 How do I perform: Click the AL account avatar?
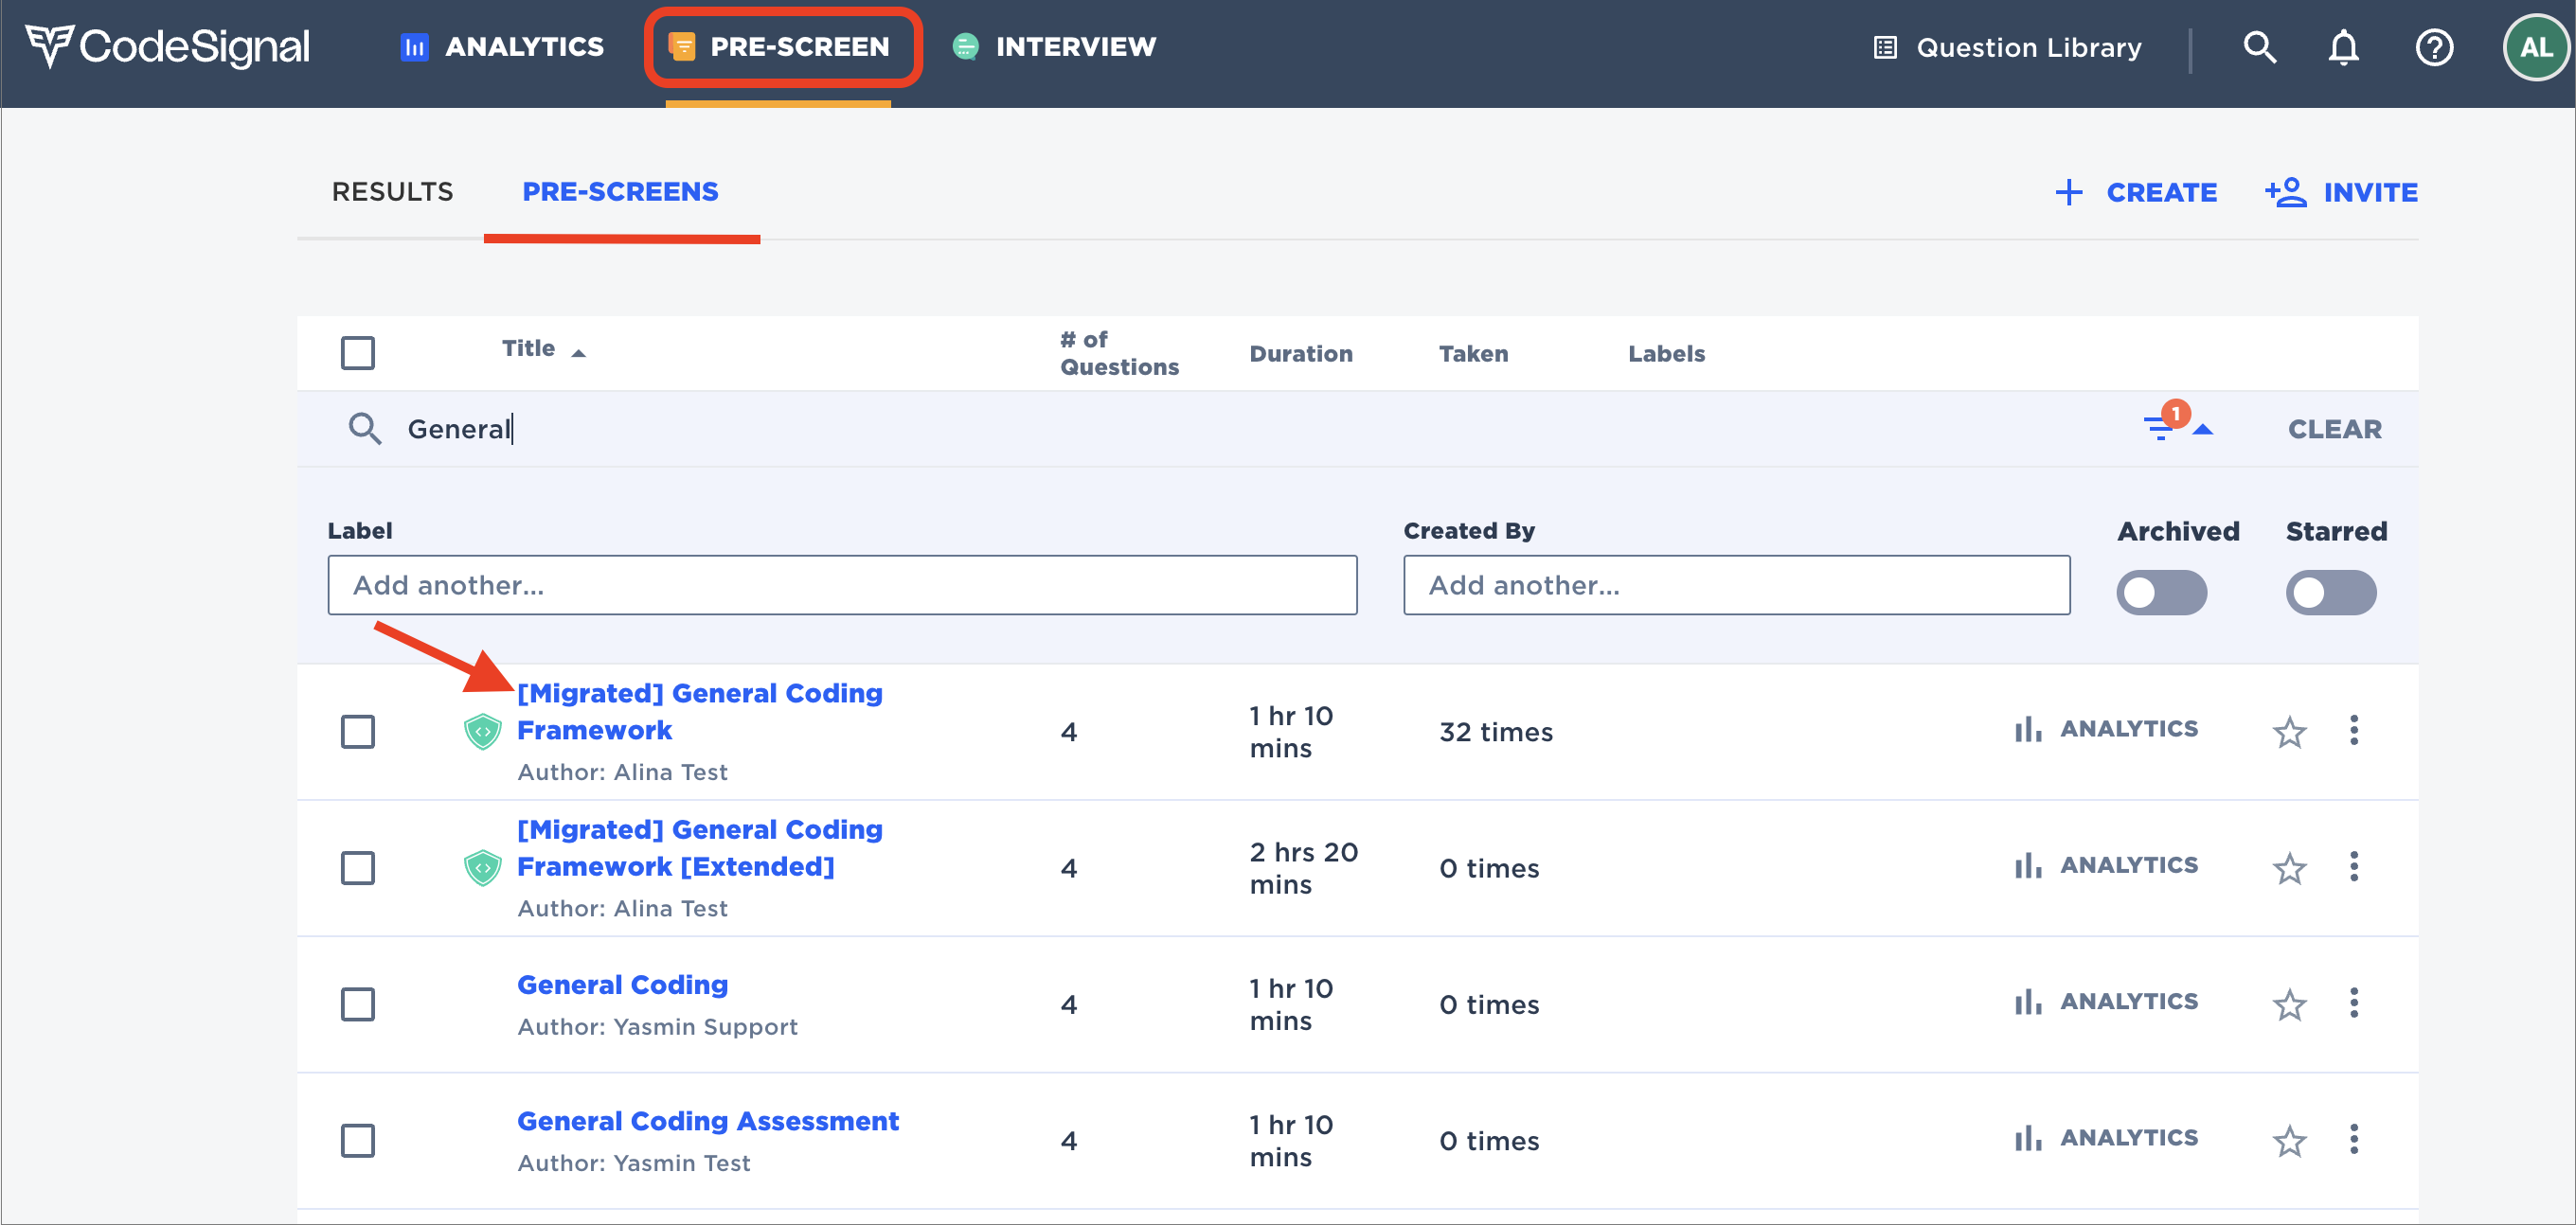pos(2534,45)
